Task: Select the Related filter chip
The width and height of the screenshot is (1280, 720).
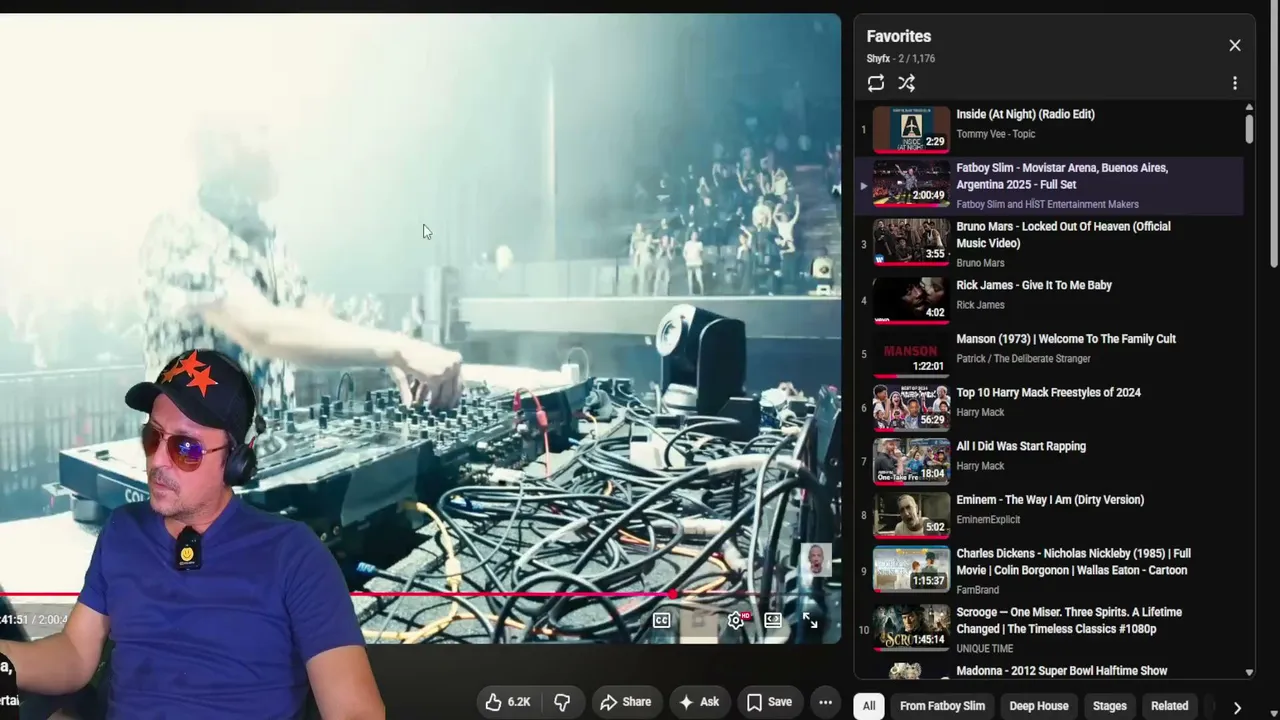Action: coord(1169,706)
